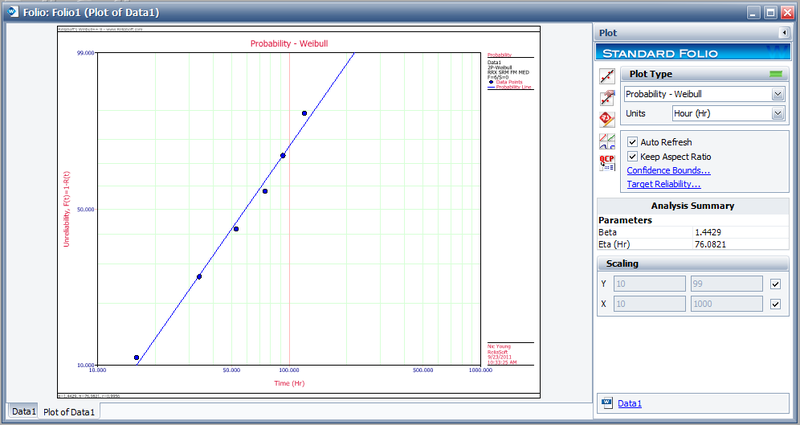
Task: Click the Y maximum field showing 99
Action: coord(727,284)
